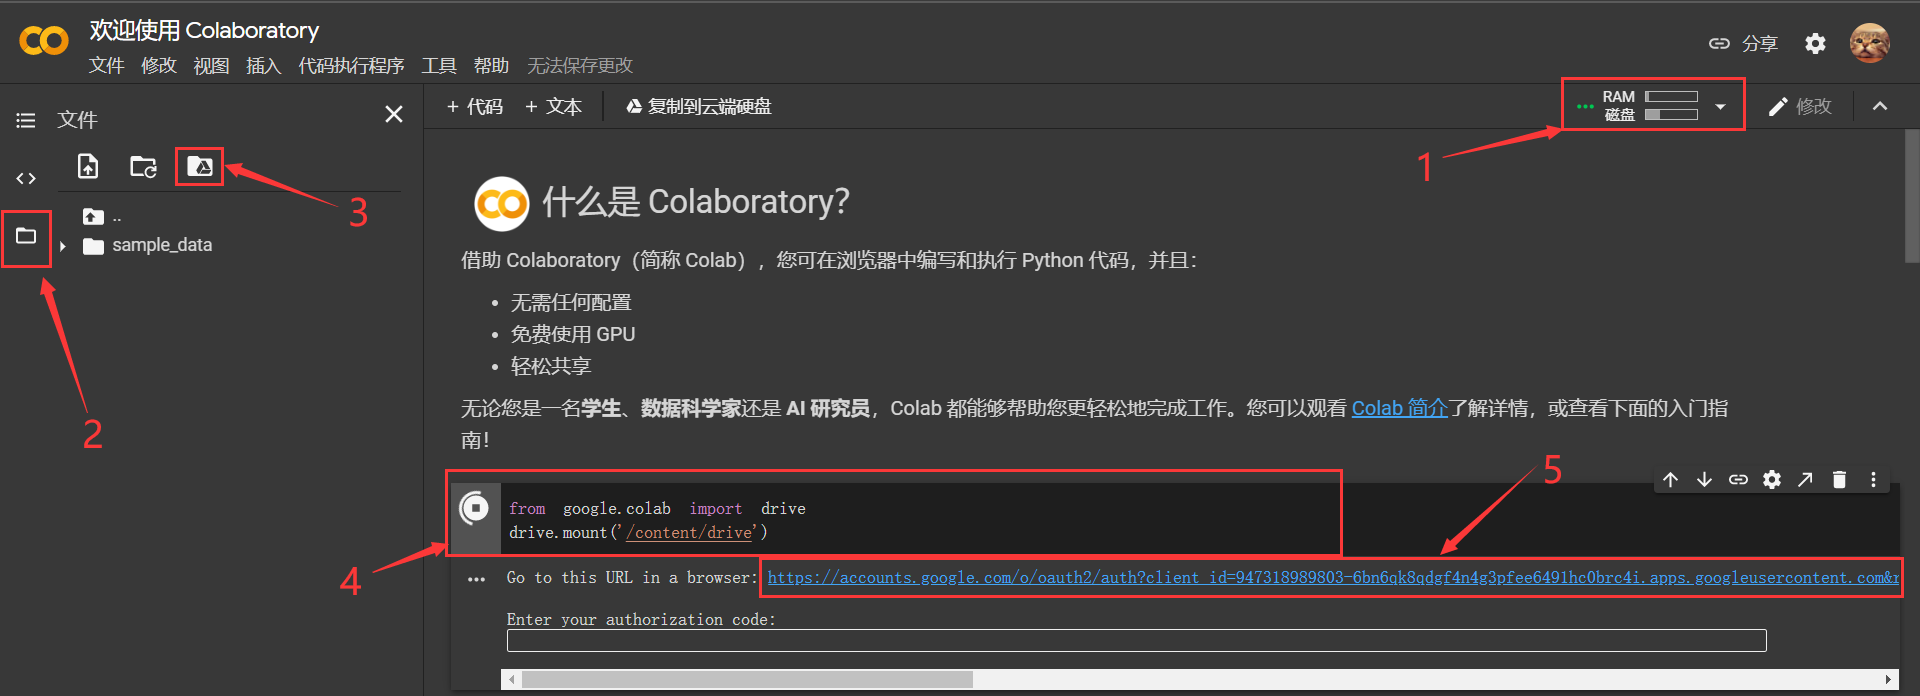Click the horizontal scrollbar thumb in output

pyautogui.click(x=747, y=679)
